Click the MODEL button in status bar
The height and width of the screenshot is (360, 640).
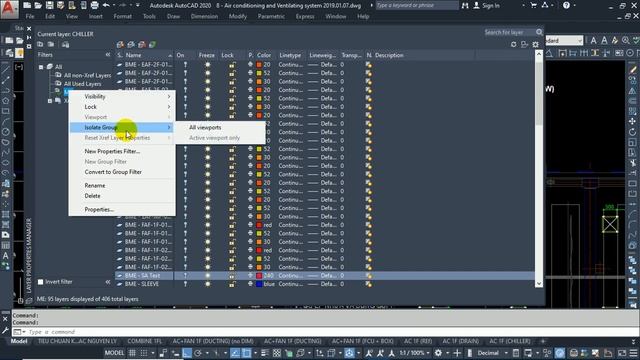pyautogui.click(x=114, y=353)
